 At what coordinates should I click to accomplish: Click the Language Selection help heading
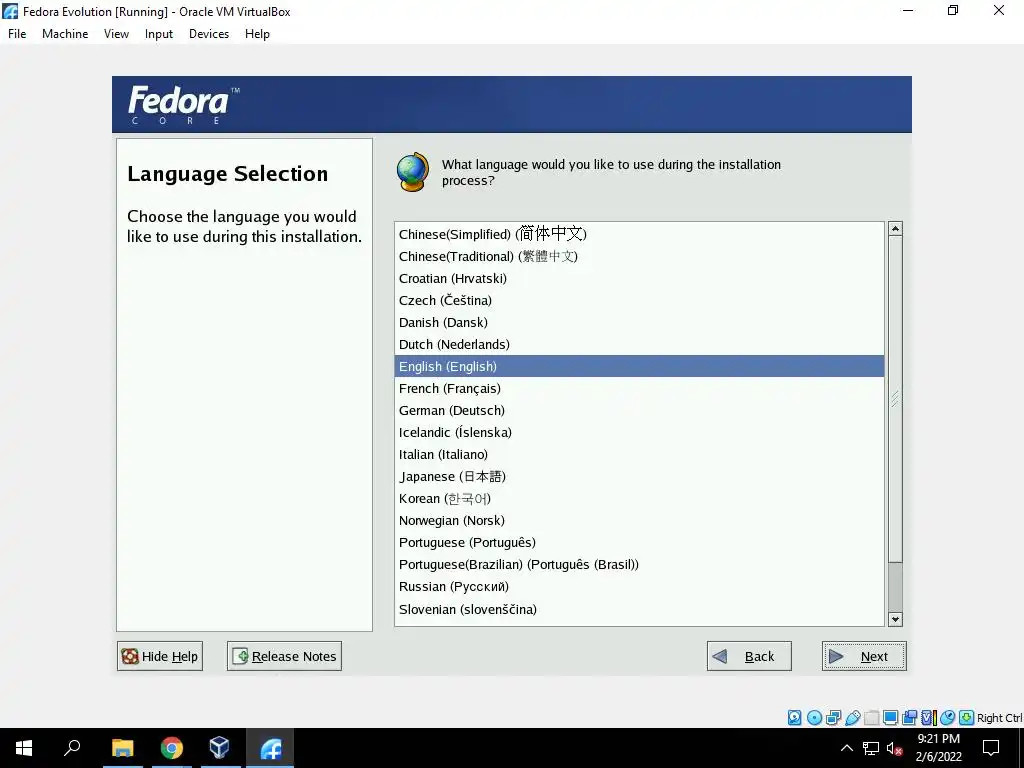pos(227,174)
